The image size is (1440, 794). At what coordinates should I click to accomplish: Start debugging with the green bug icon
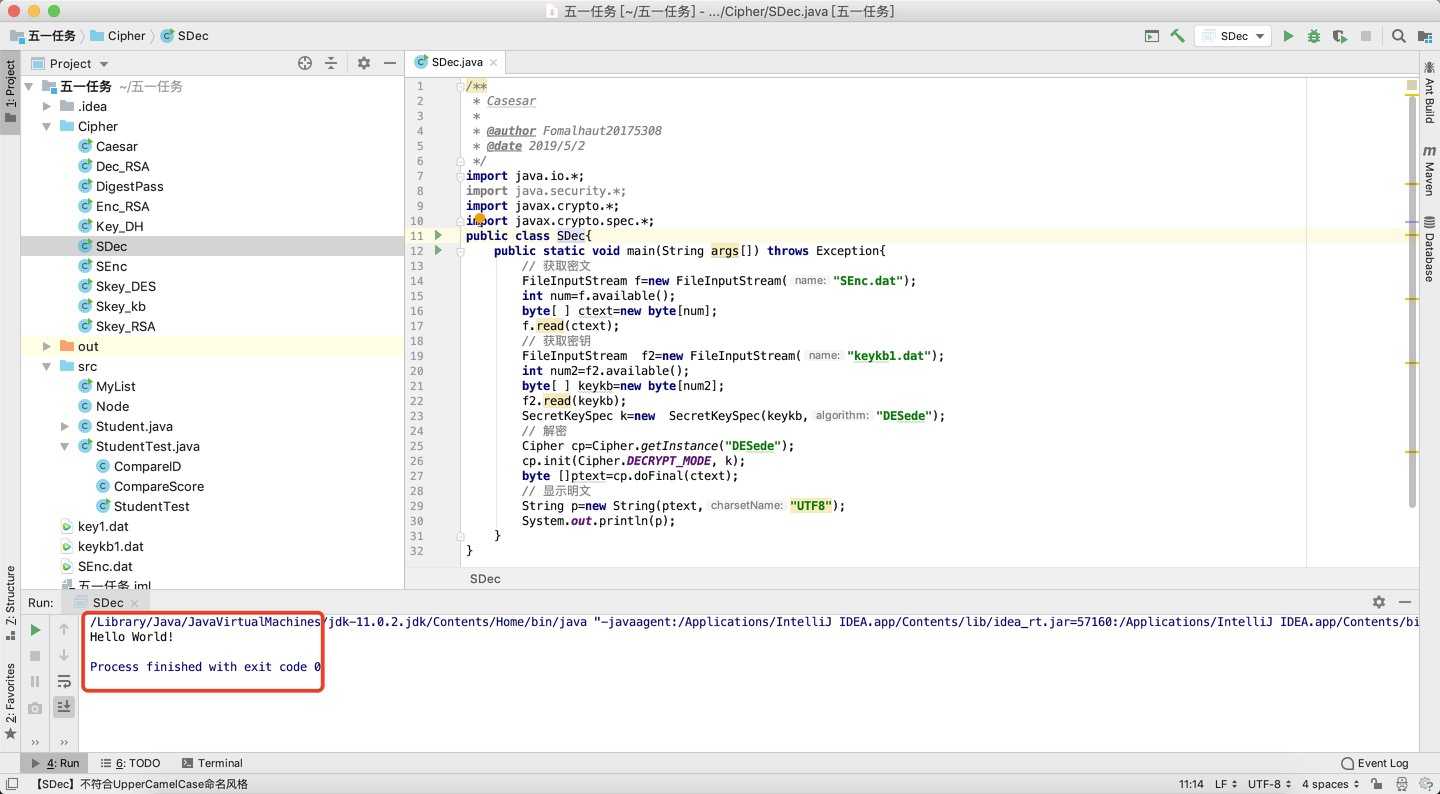1314,36
